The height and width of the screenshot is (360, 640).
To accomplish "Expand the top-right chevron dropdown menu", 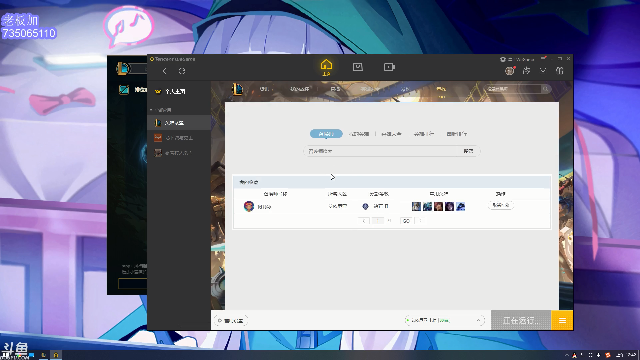I will pyautogui.click(x=543, y=71).
